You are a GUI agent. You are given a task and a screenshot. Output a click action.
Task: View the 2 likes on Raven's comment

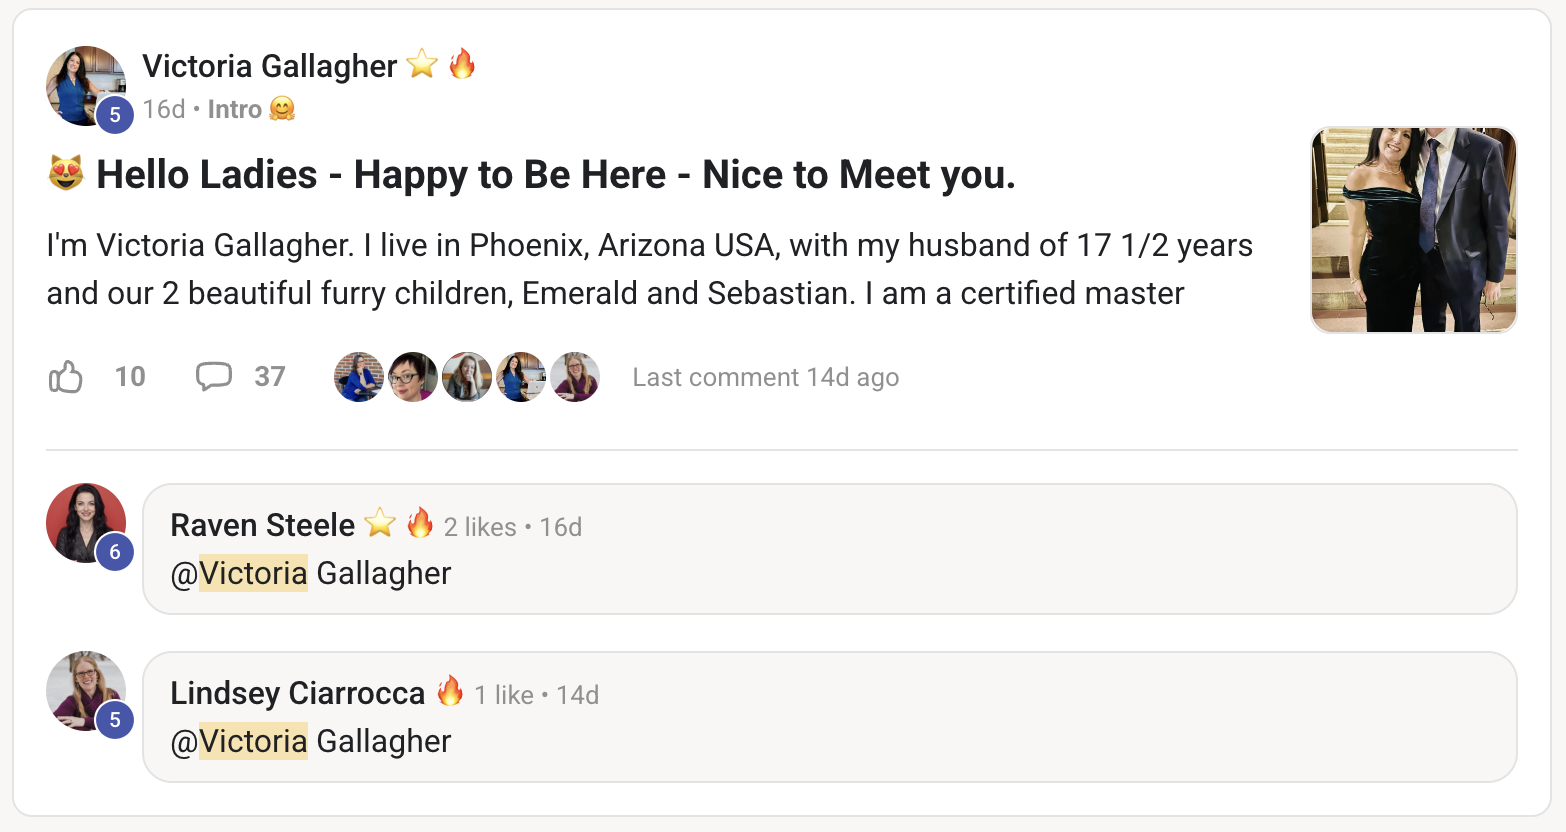(480, 527)
